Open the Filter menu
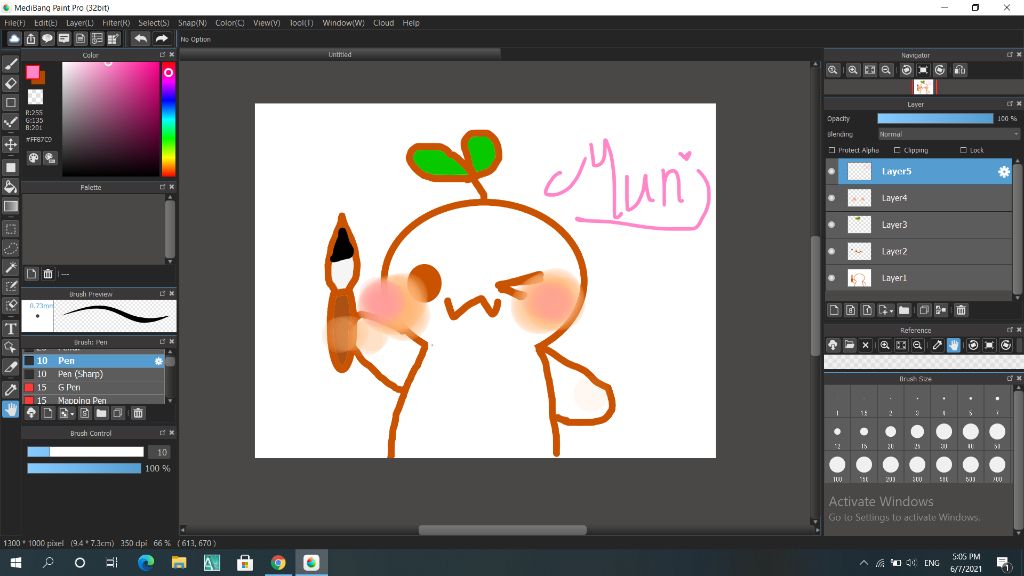The height and width of the screenshot is (576, 1024). pyautogui.click(x=116, y=23)
